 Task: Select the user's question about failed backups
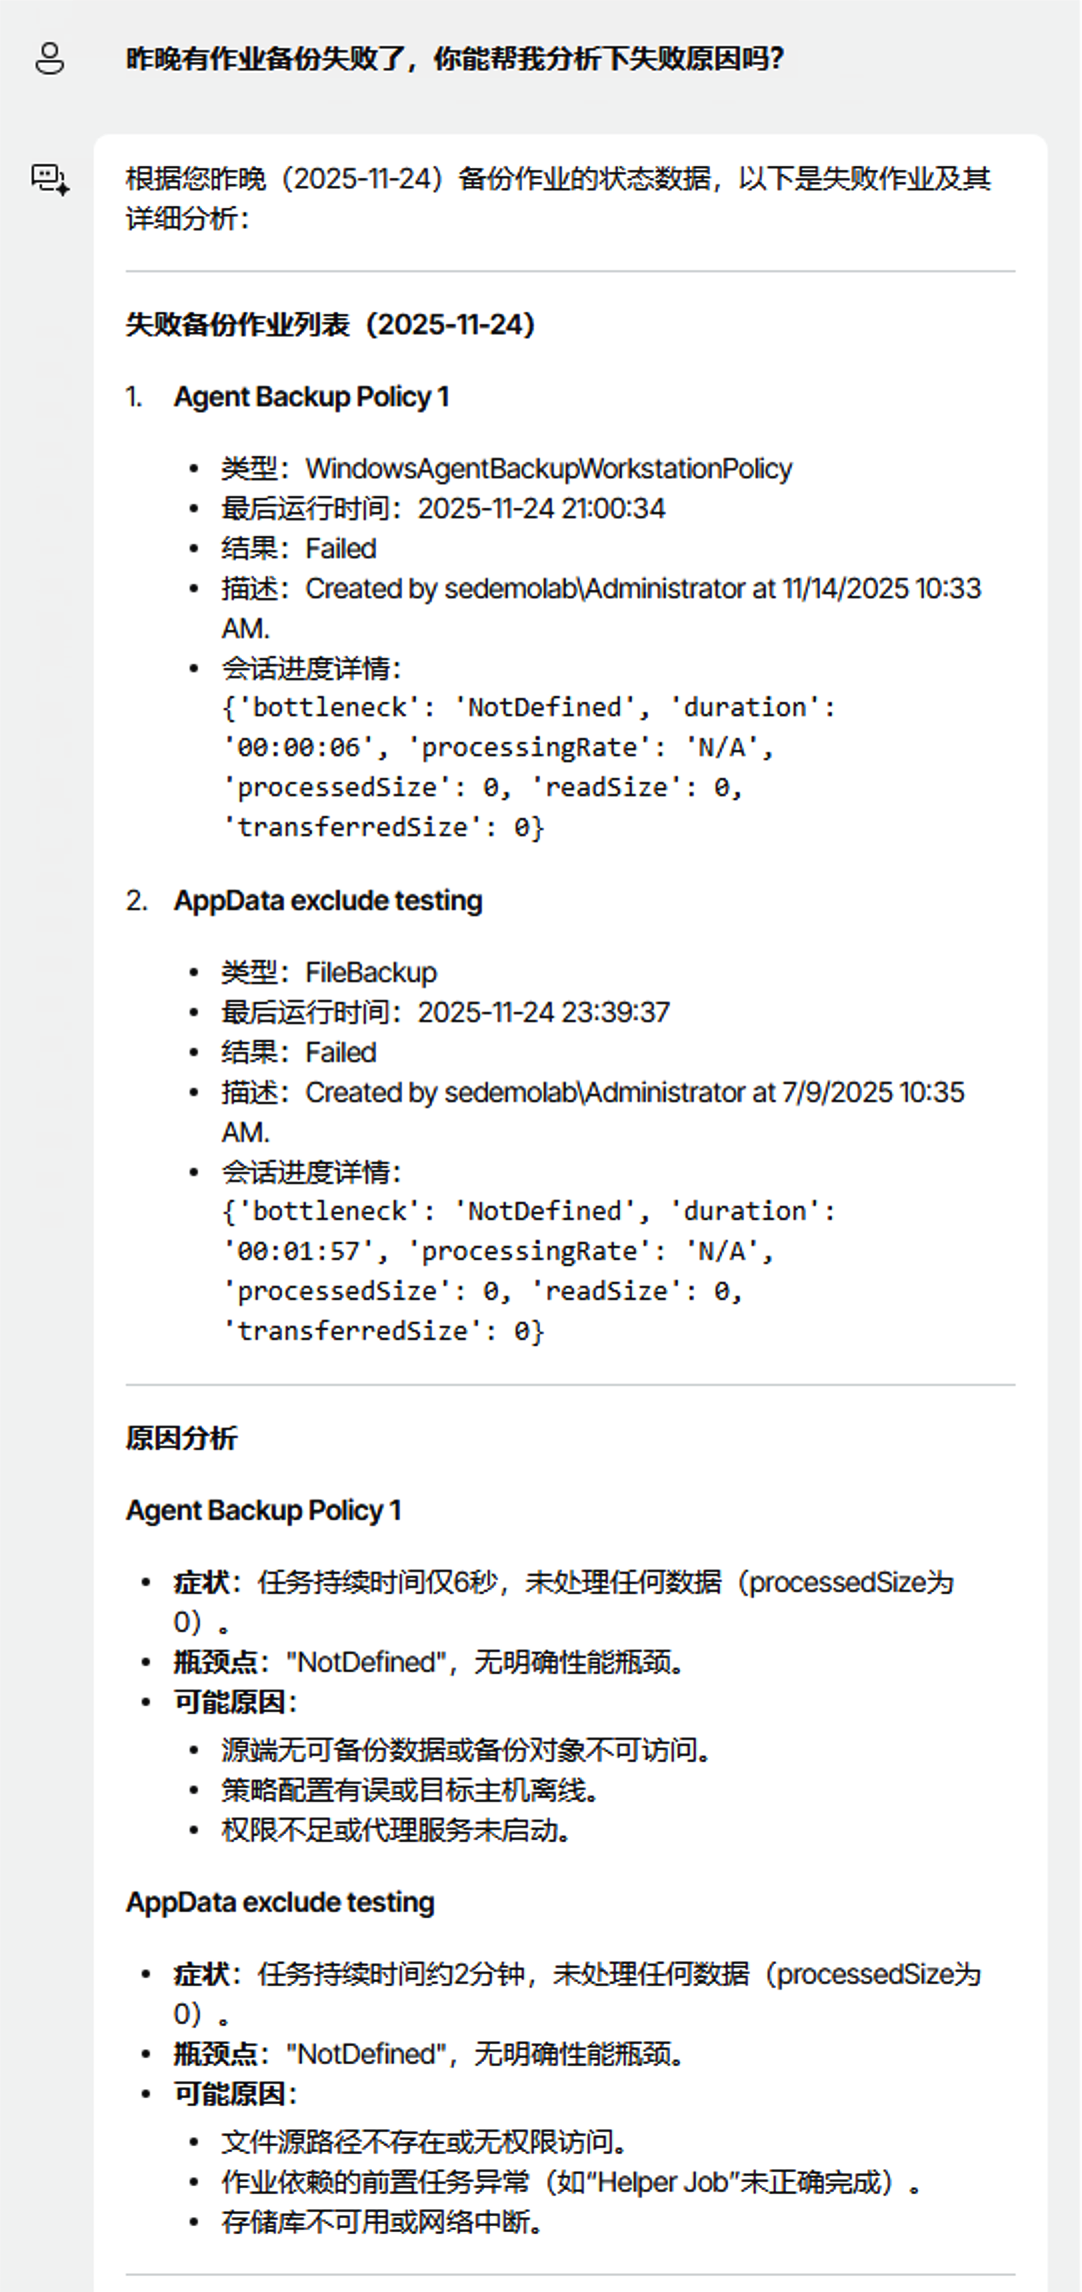[x=454, y=59]
